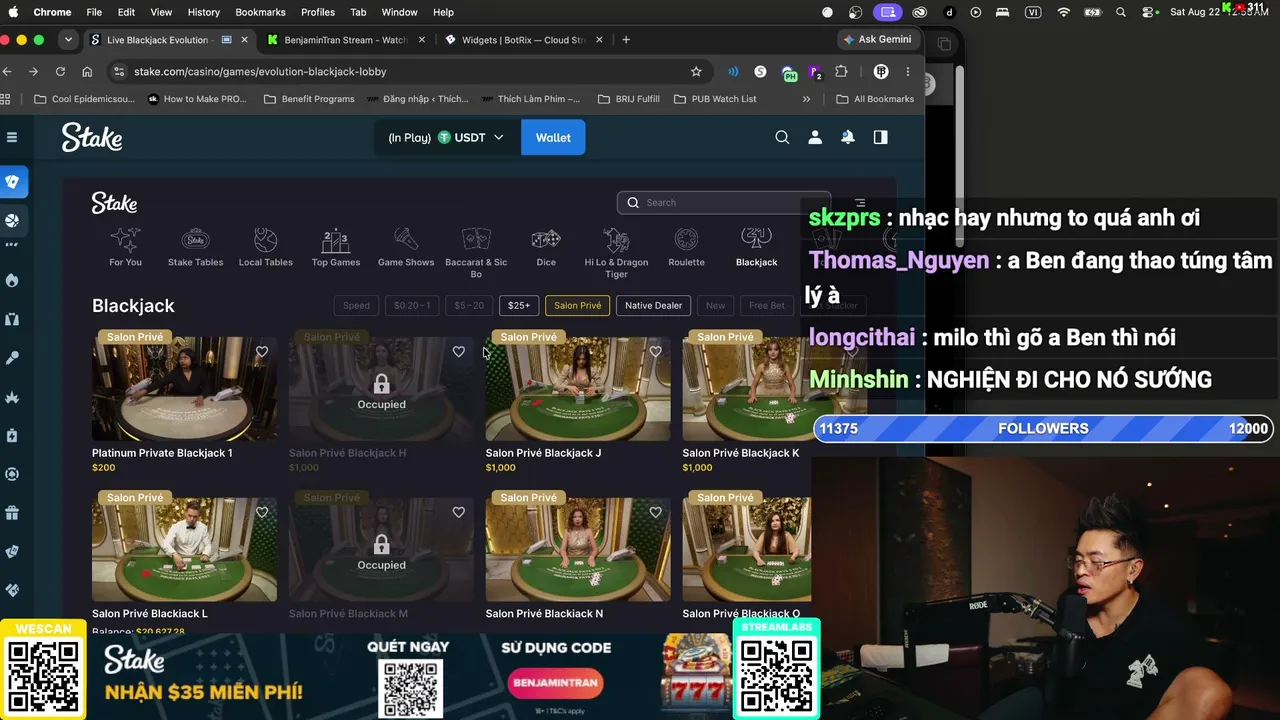Viewport: 1280px width, 720px height.
Task: Favorite Salon Privé Blackjack N table
Action: pyautogui.click(x=655, y=513)
